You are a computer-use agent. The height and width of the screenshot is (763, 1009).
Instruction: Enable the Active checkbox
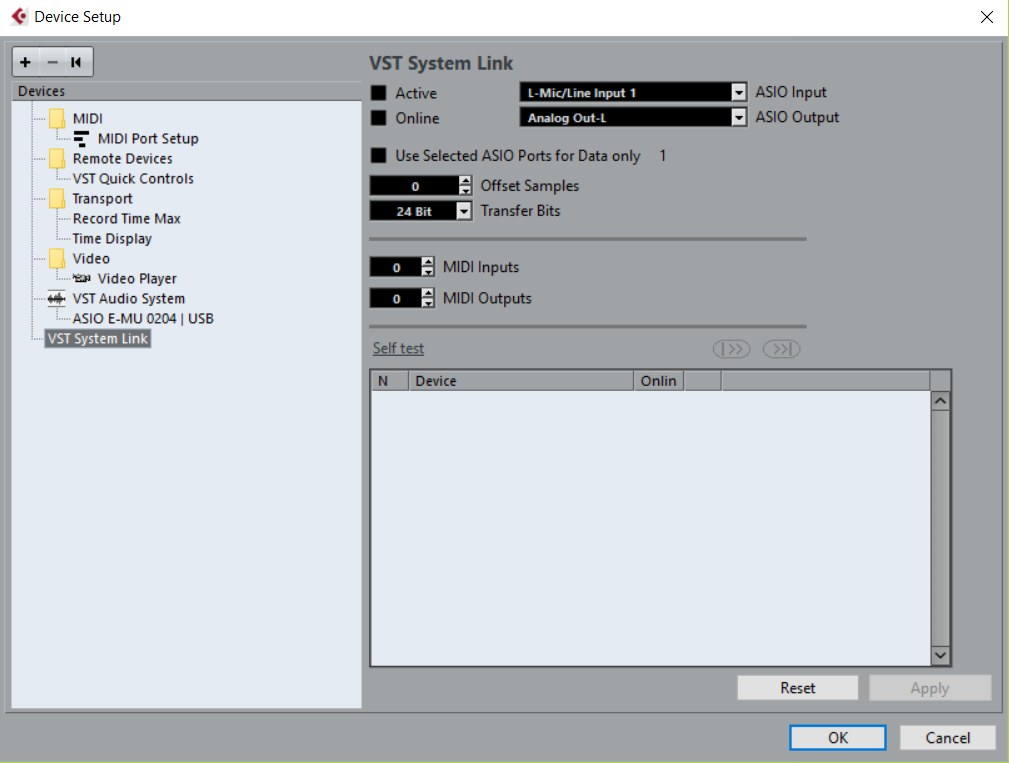point(378,93)
